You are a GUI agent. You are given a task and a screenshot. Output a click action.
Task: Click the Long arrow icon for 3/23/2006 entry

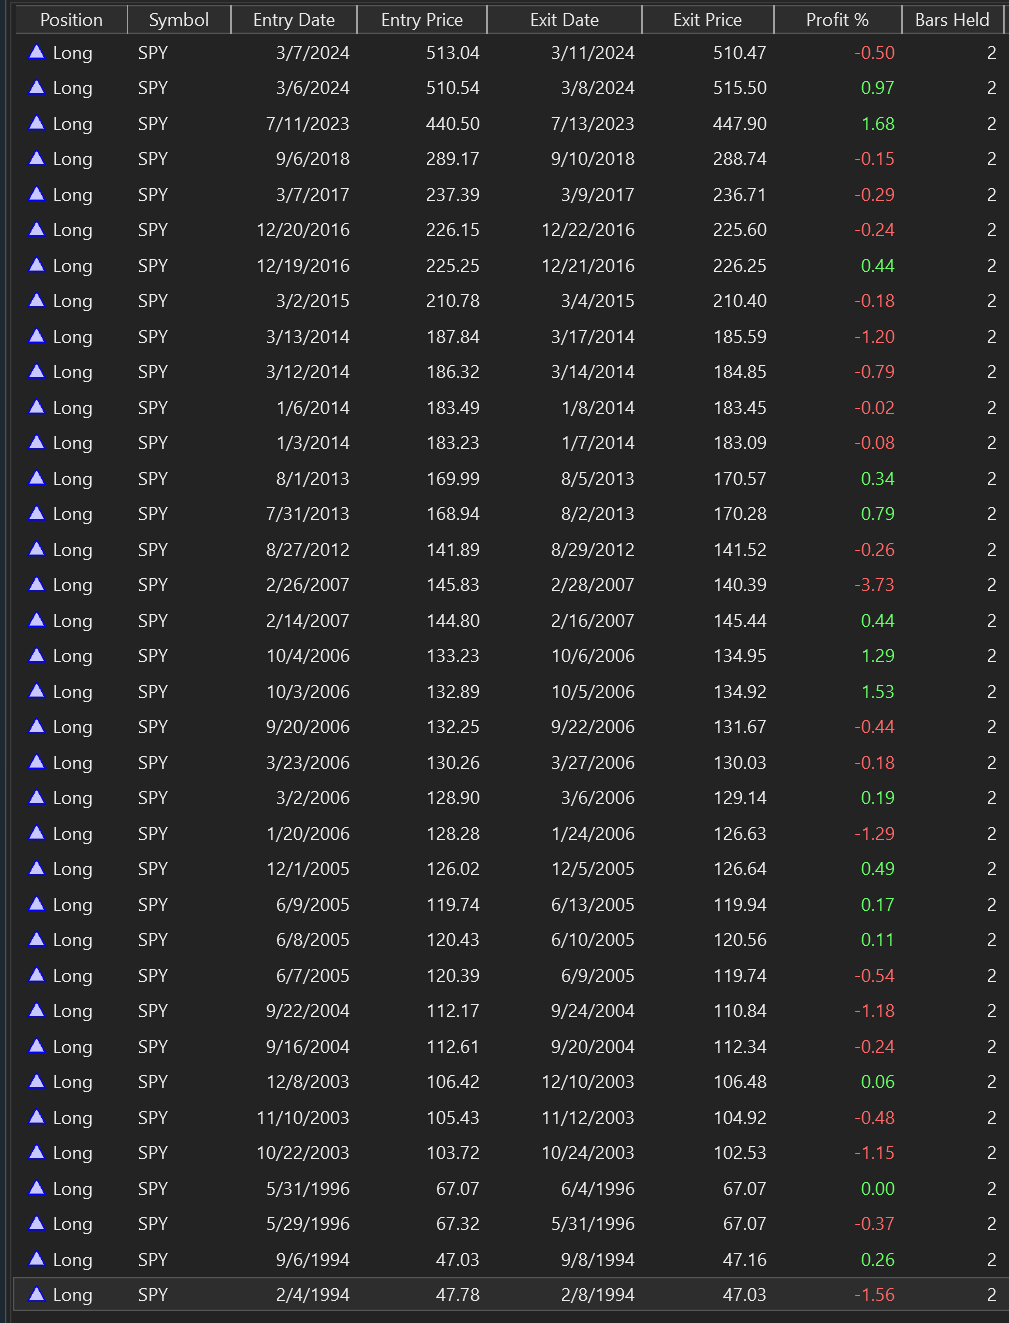[x=37, y=762]
